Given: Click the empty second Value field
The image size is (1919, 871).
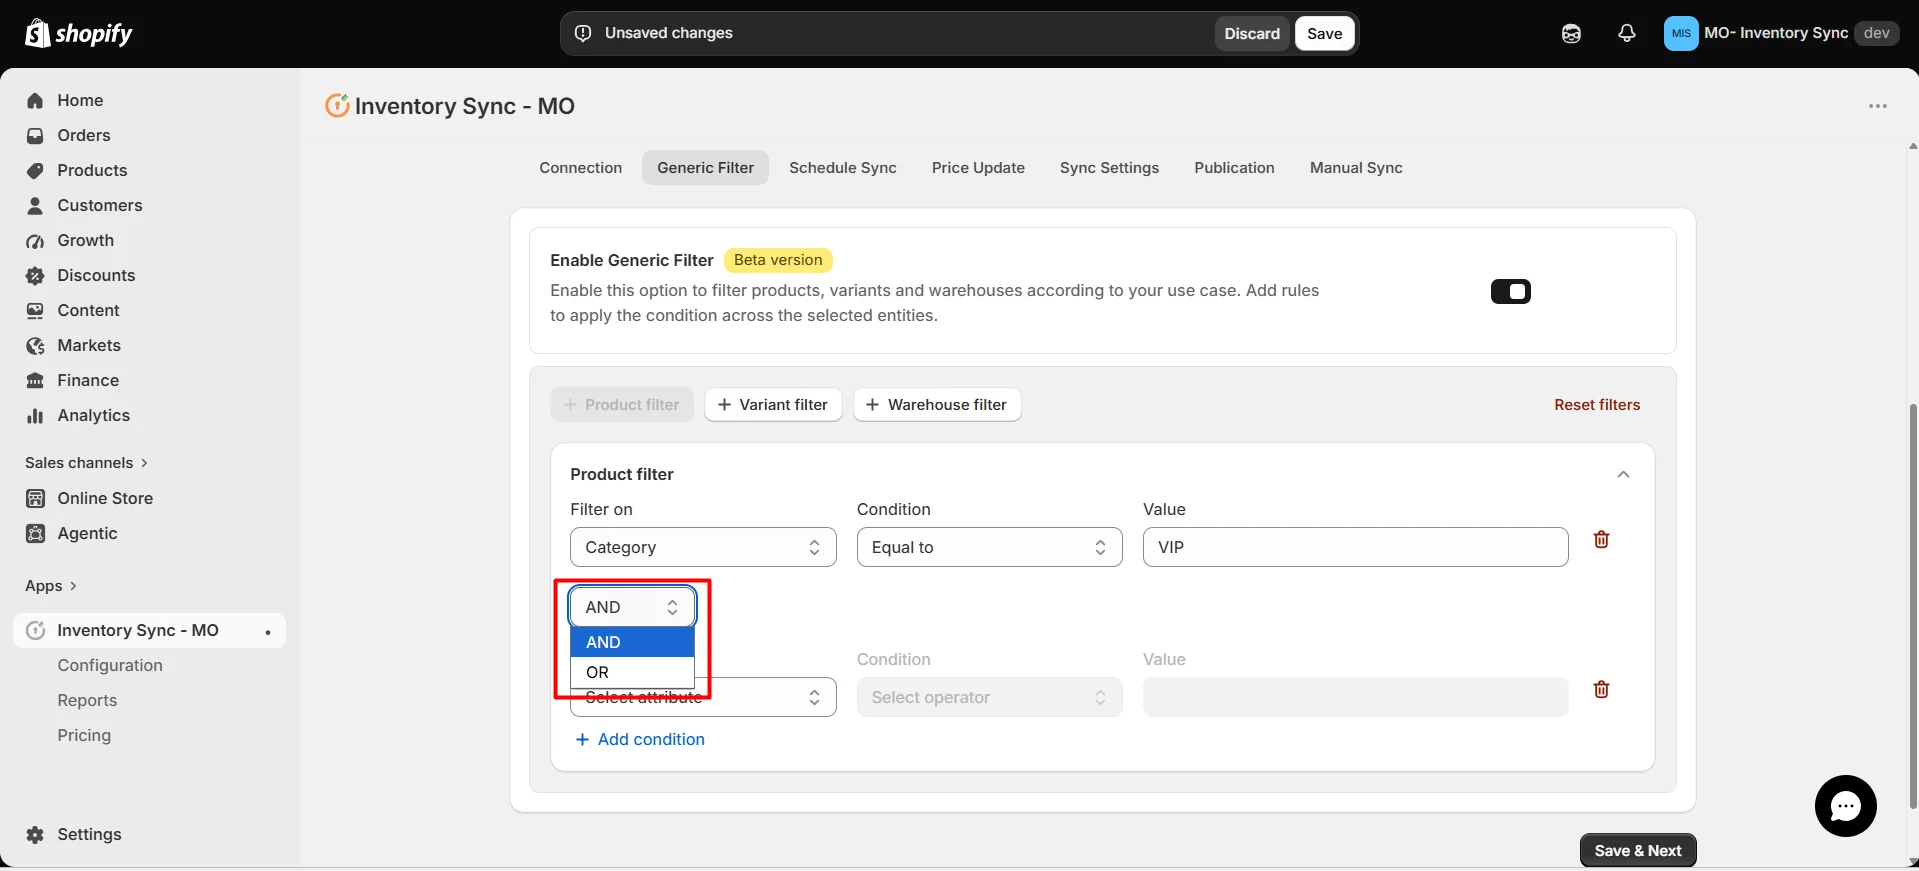Looking at the screenshot, I should (x=1355, y=697).
